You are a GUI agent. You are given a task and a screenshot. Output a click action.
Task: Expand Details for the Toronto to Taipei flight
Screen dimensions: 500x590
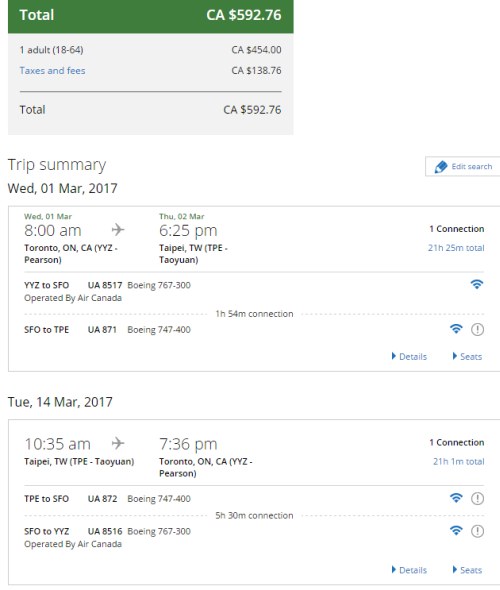click(409, 356)
